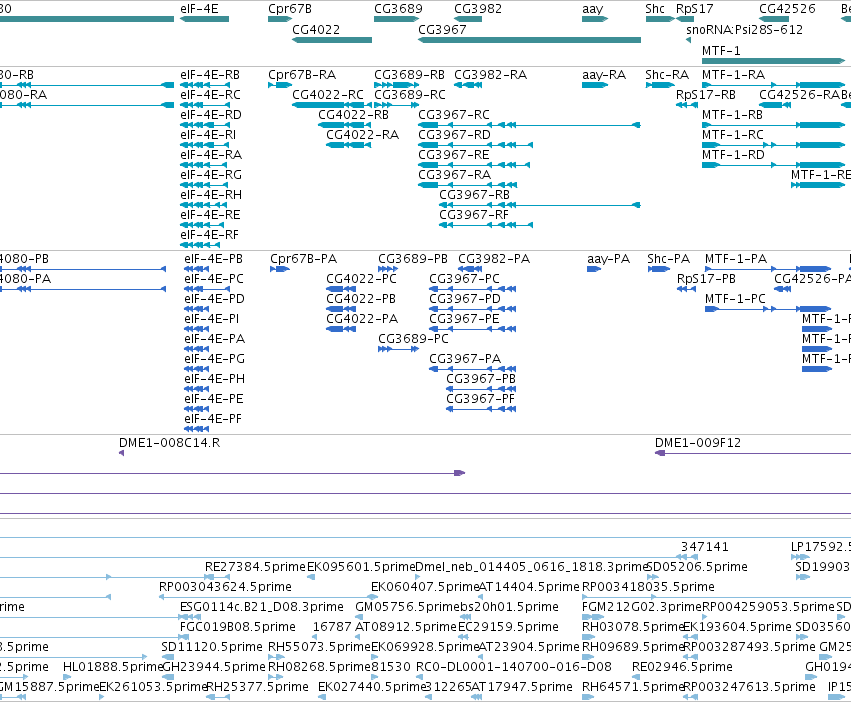Click EST AT14404.5prime
Image resolution: width=851 pixels, height=702 pixels.
[x=529, y=587]
